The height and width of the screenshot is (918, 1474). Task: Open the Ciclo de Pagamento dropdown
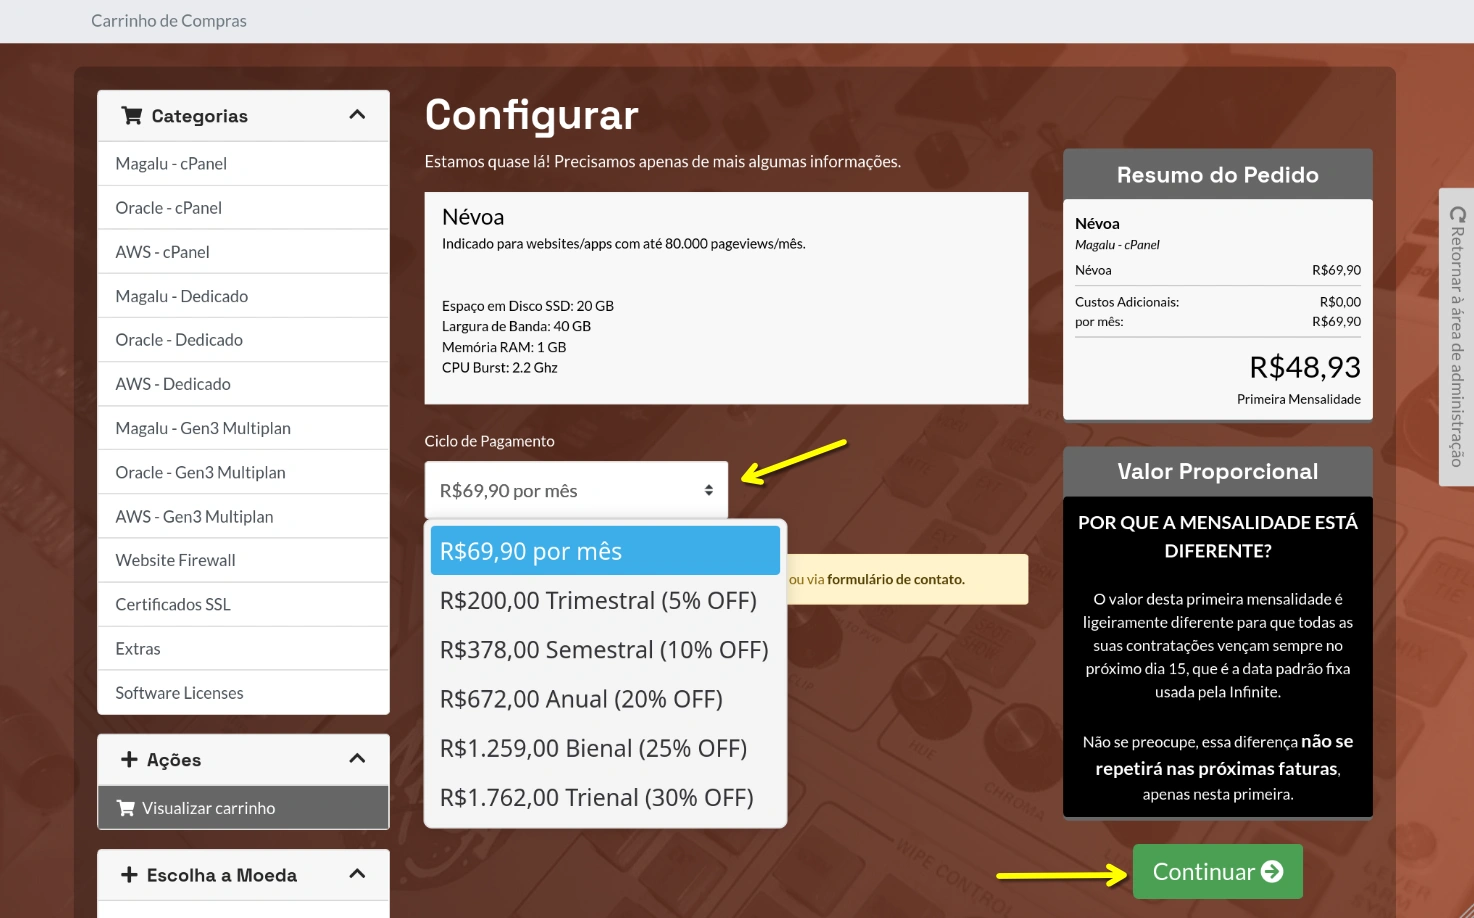click(575, 490)
